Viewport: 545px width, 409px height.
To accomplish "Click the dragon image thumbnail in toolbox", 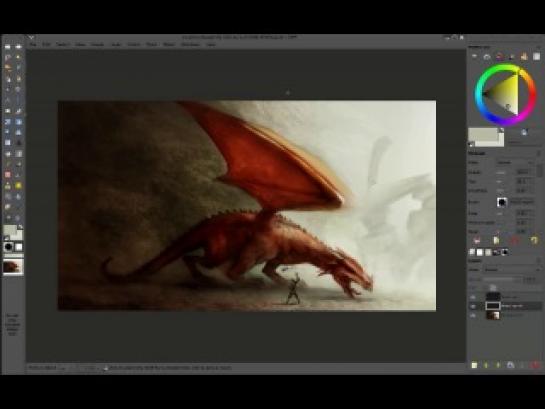I will pyautogui.click(x=13, y=267).
